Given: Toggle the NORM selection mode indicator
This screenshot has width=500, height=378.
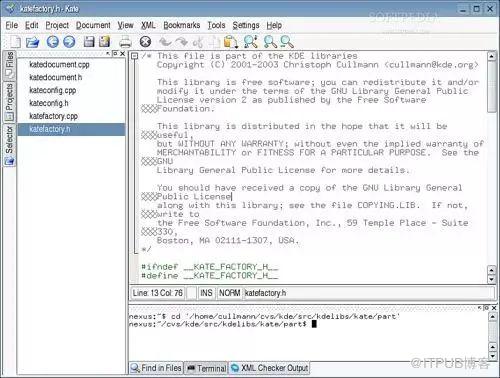Looking at the screenshot, I should point(229,293).
